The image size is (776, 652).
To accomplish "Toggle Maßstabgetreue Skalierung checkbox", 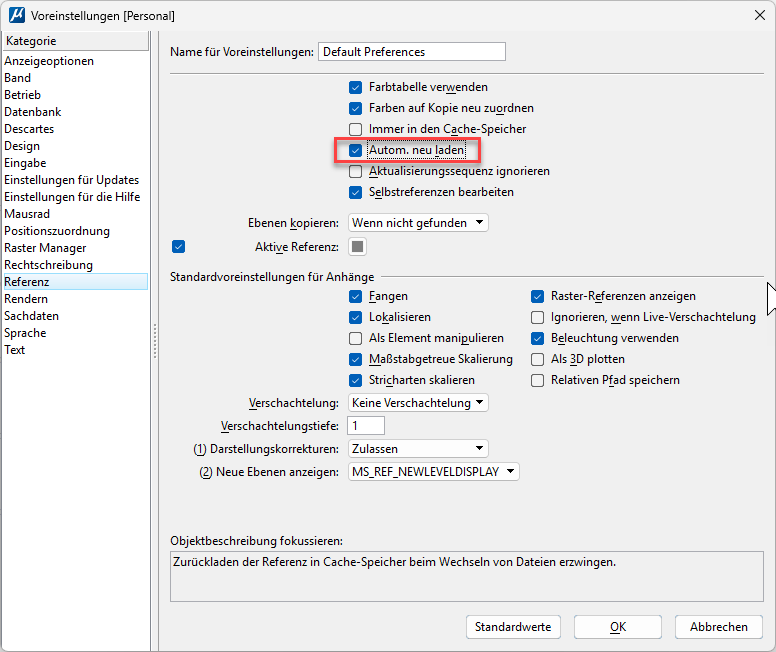I will tap(355, 359).
